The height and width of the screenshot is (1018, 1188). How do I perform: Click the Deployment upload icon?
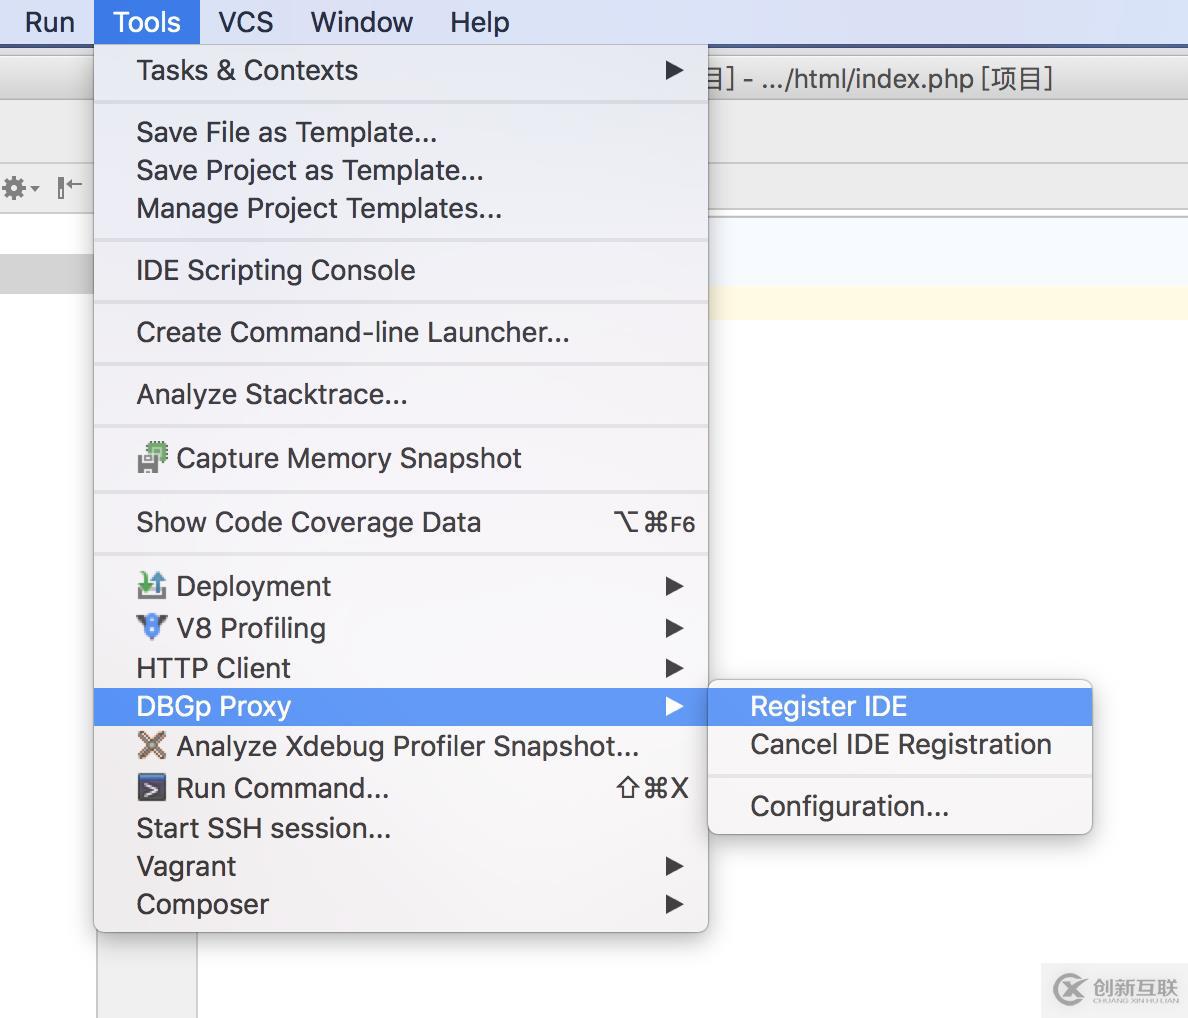coord(152,585)
